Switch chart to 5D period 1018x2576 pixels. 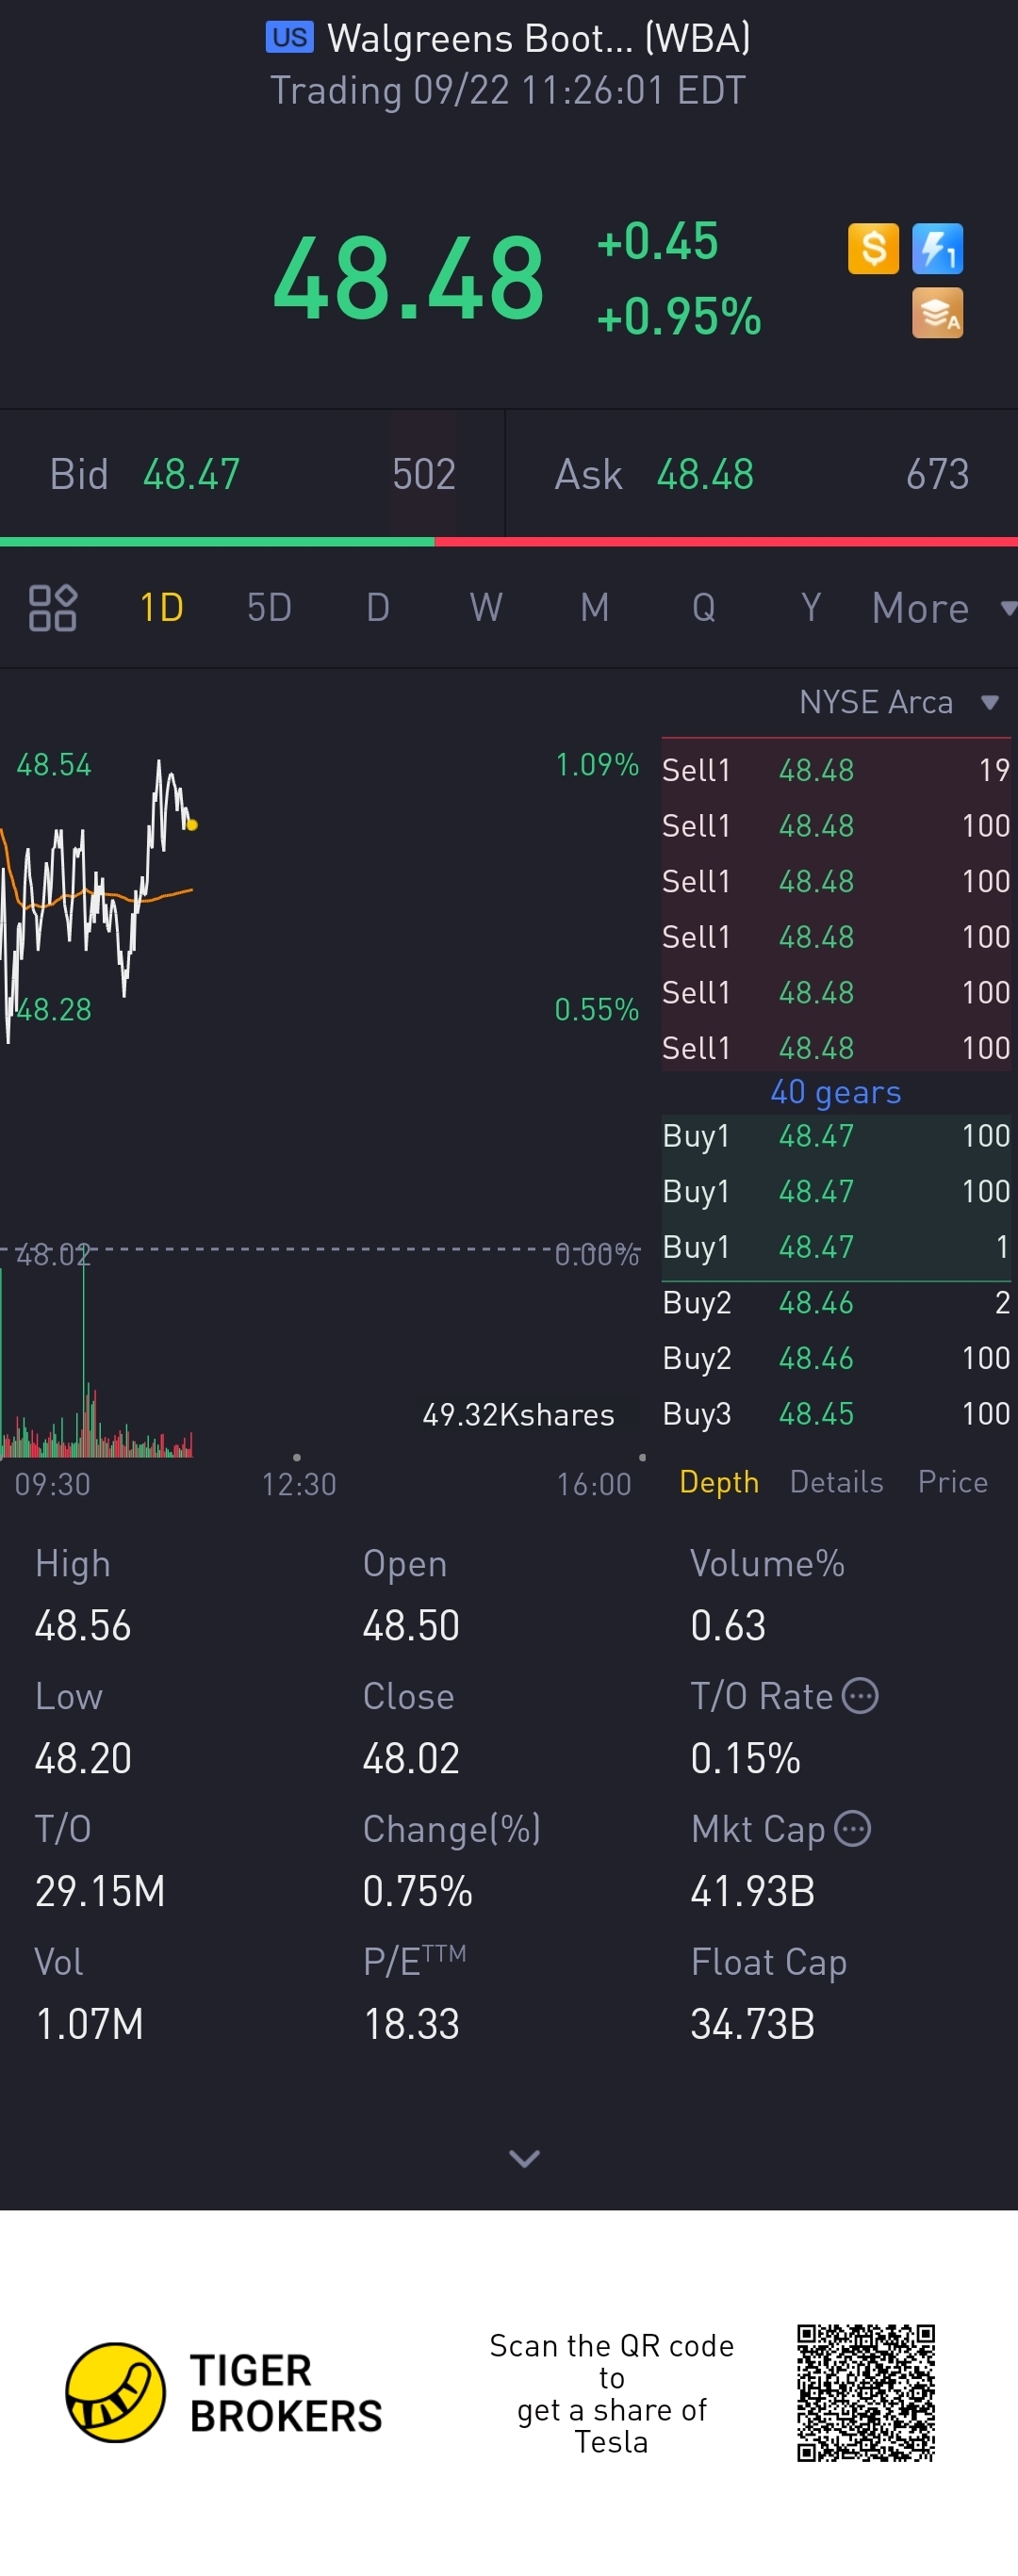269,607
